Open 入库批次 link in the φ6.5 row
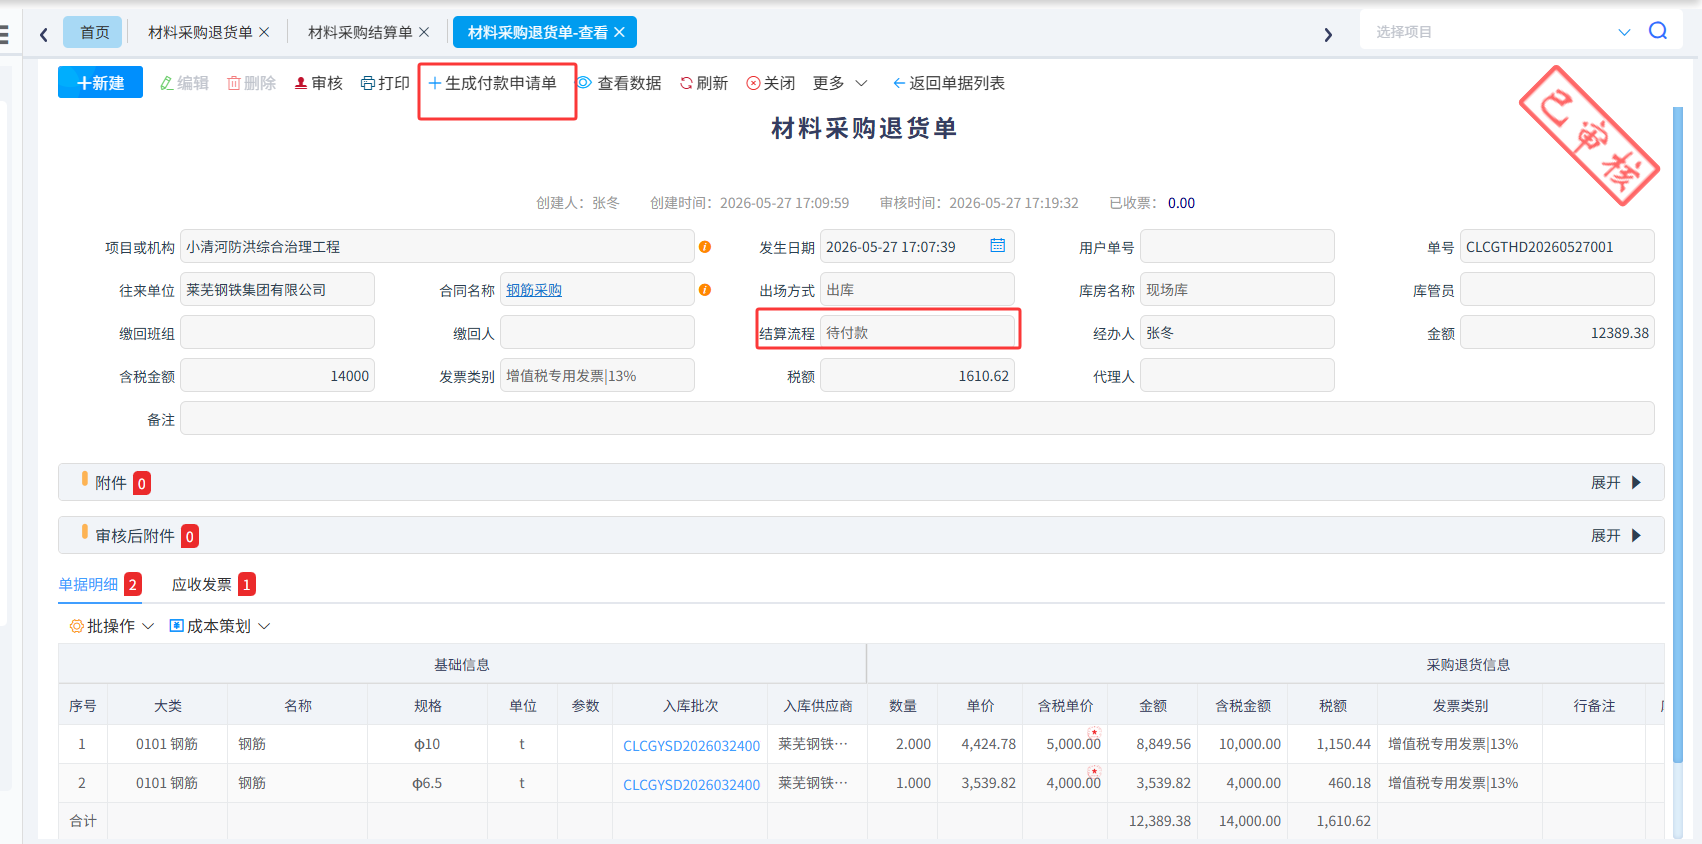This screenshot has width=1702, height=844. point(691,785)
